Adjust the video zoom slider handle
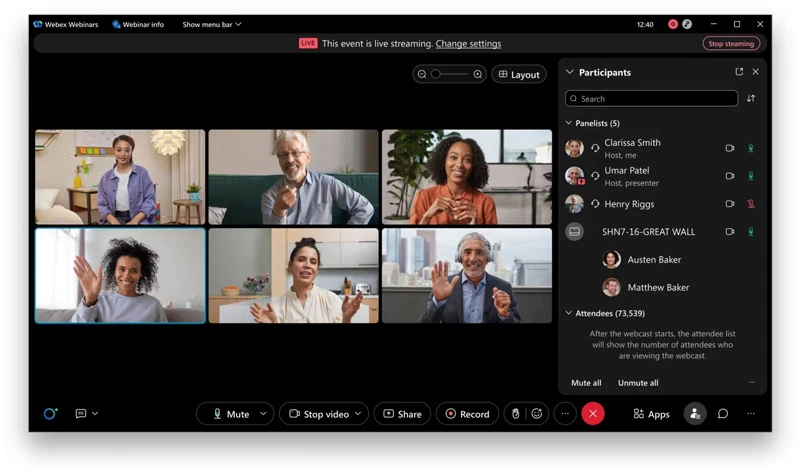This screenshot has height=474, width=800. click(436, 74)
